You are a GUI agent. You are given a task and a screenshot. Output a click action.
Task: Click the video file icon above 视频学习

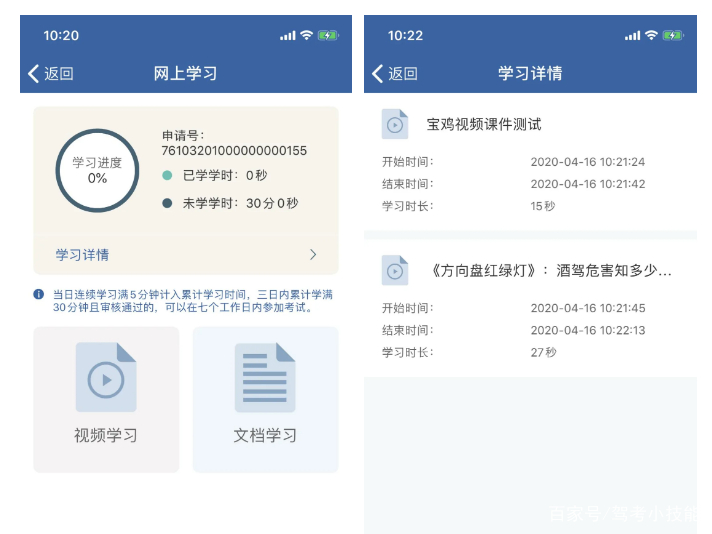click(106, 377)
